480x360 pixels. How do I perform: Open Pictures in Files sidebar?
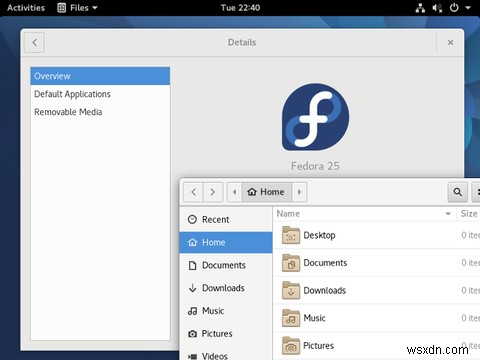coord(226,333)
